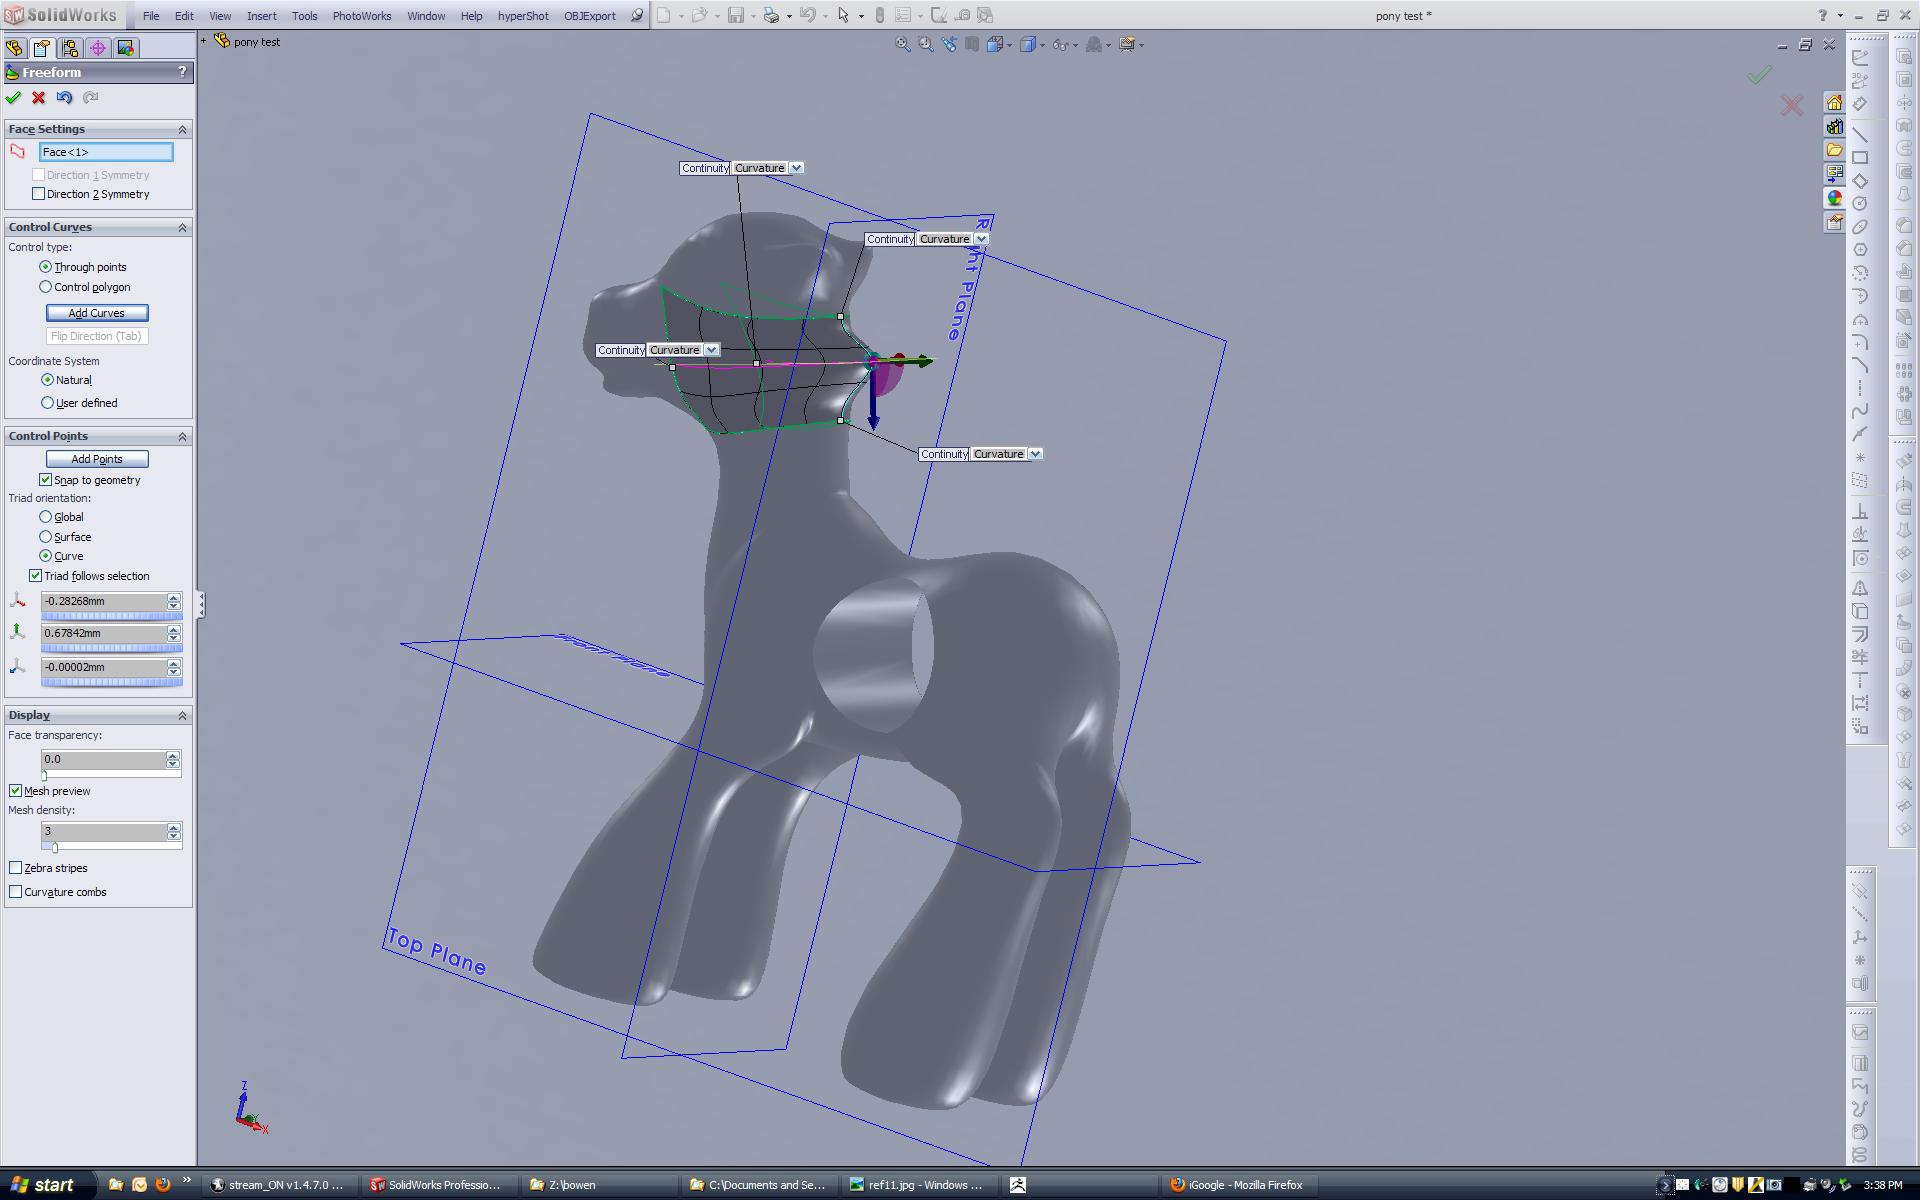The width and height of the screenshot is (1920, 1200).
Task: Click the Add Curves button
Action: tap(97, 313)
